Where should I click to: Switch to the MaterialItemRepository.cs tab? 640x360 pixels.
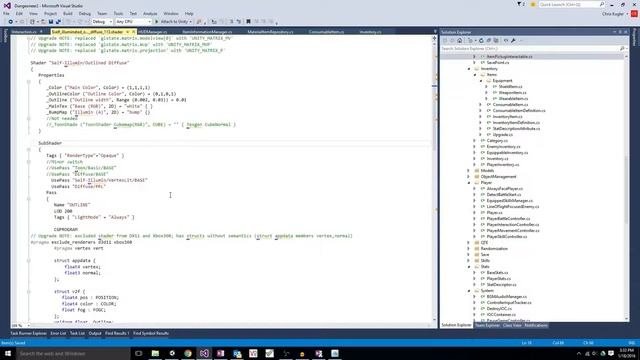[x=270, y=32]
